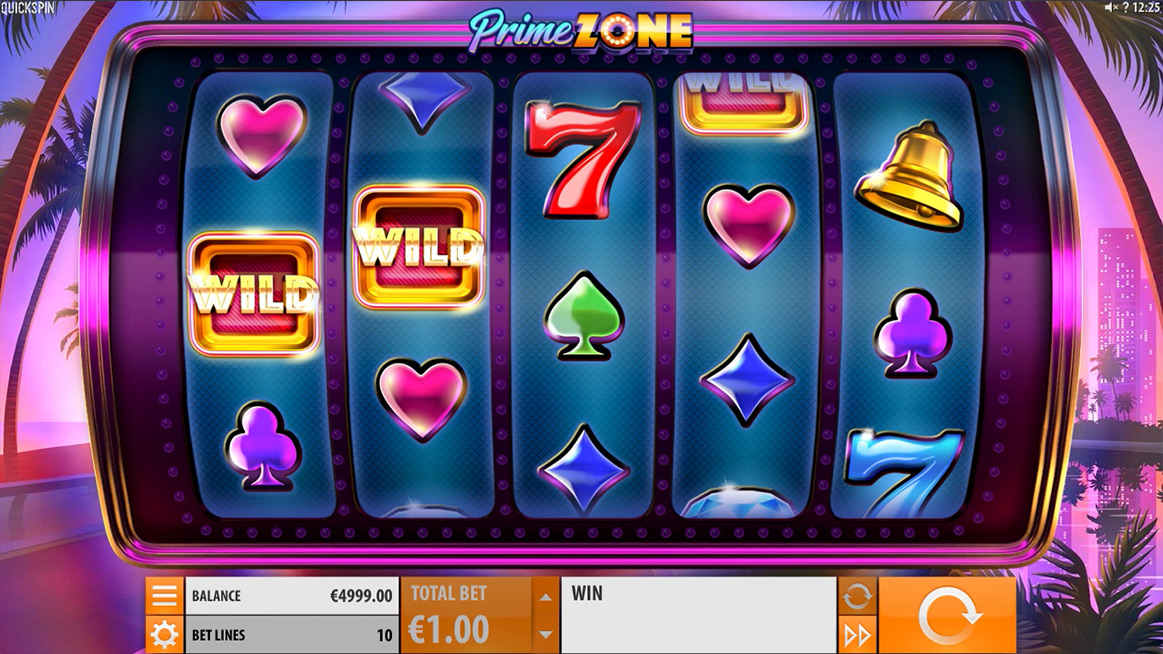Select the Total Bet €1.00 panel

pyautogui.click(x=467, y=615)
